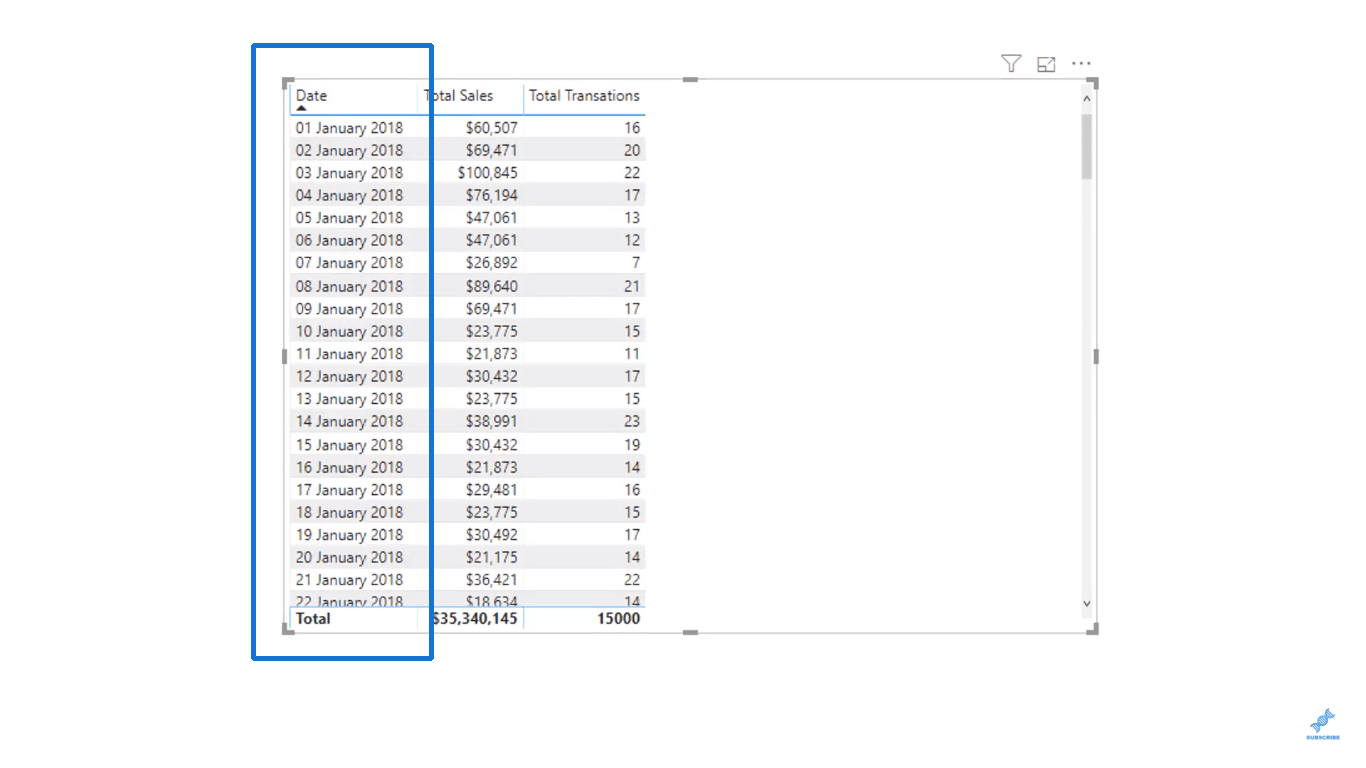Click the $60,507 sales value
Viewport: 1366px width, 768px height.
coord(492,128)
